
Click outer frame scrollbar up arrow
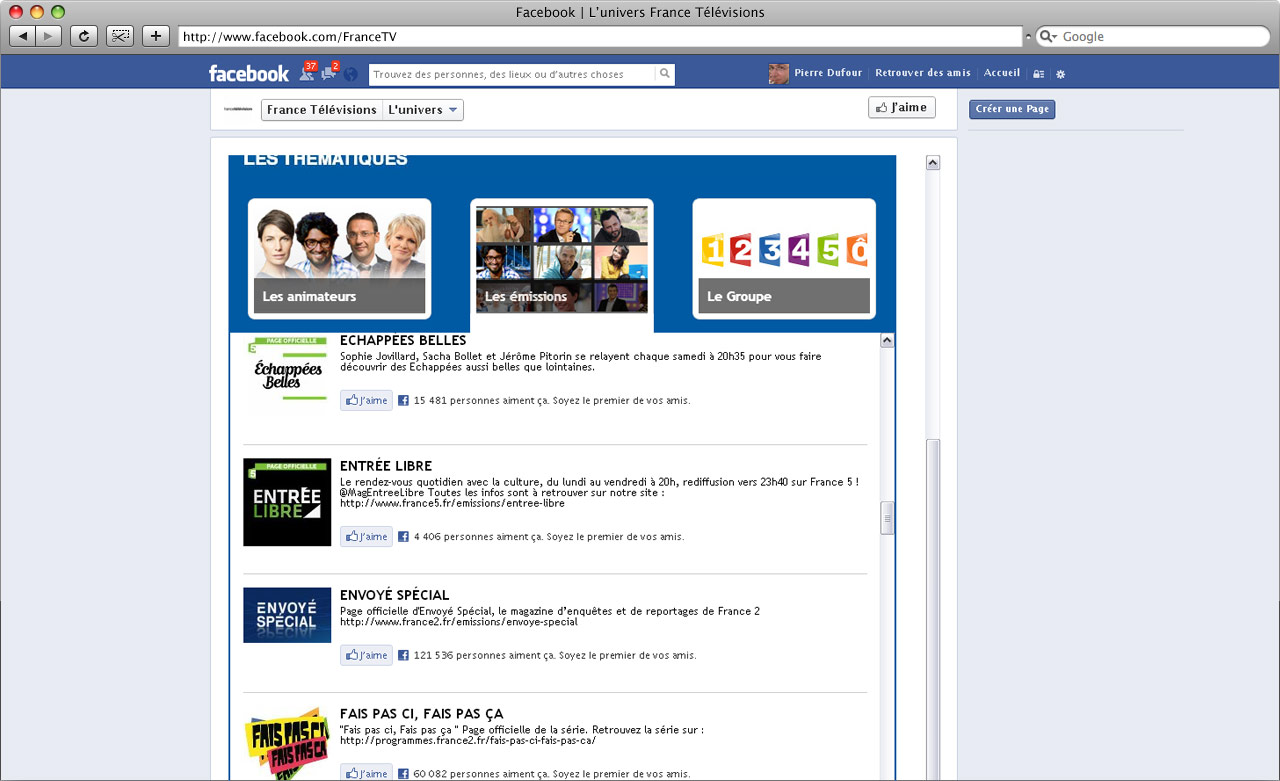[933, 162]
